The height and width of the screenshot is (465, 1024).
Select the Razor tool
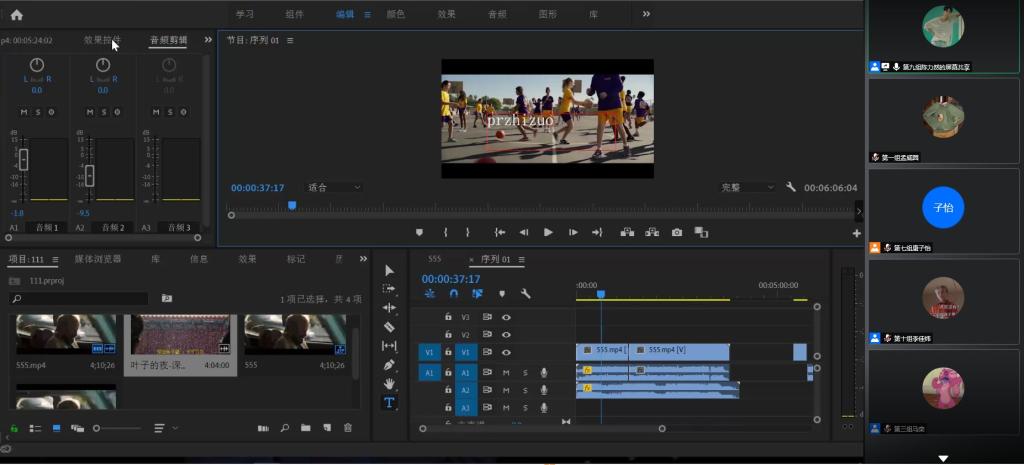click(389, 327)
